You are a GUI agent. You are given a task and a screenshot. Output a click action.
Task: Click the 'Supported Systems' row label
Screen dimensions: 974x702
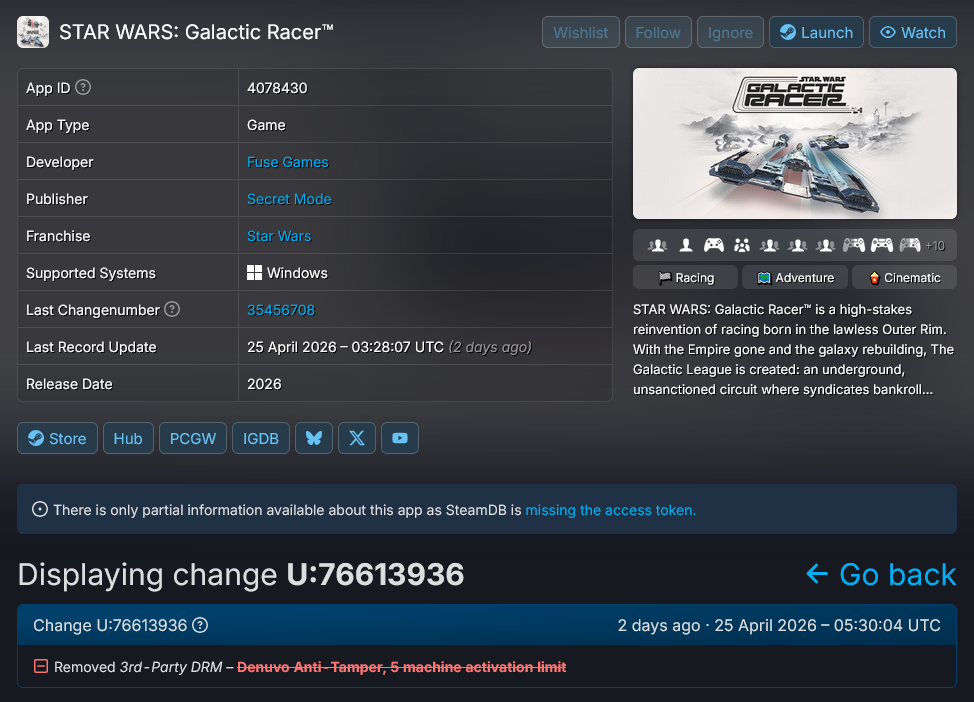pyautogui.click(x=91, y=273)
